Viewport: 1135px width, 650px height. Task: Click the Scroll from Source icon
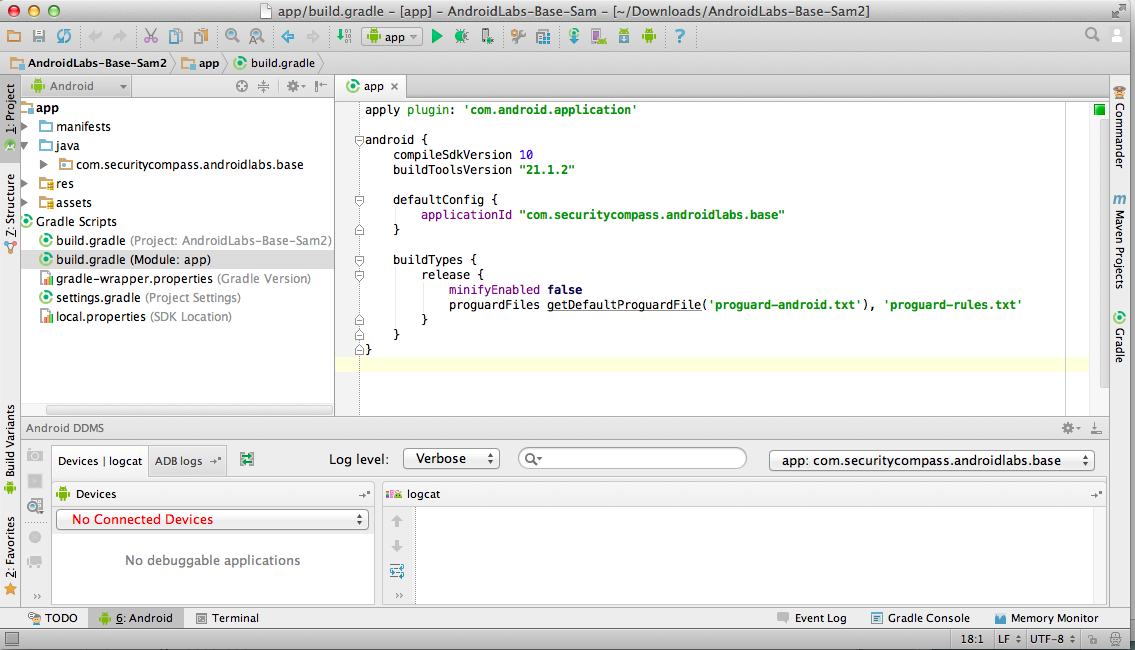[242, 86]
